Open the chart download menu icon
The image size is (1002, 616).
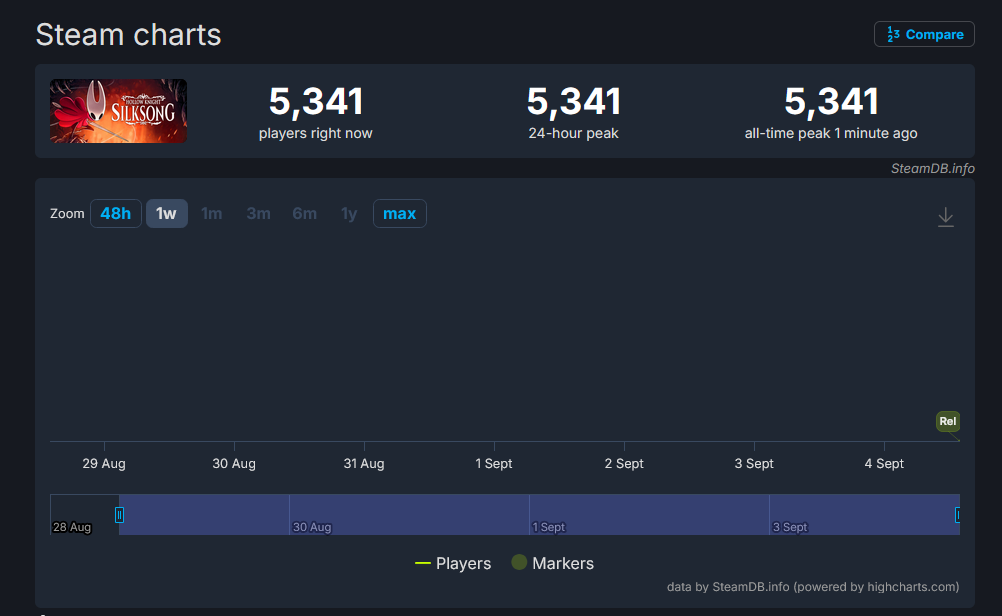(946, 217)
